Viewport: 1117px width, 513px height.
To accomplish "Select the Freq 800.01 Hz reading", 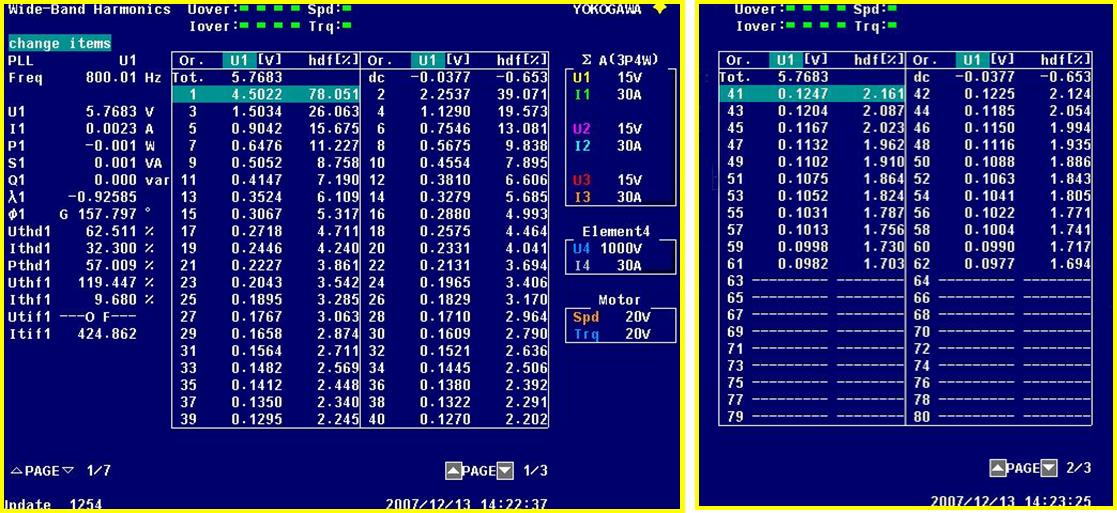I will tap(85, 78).
